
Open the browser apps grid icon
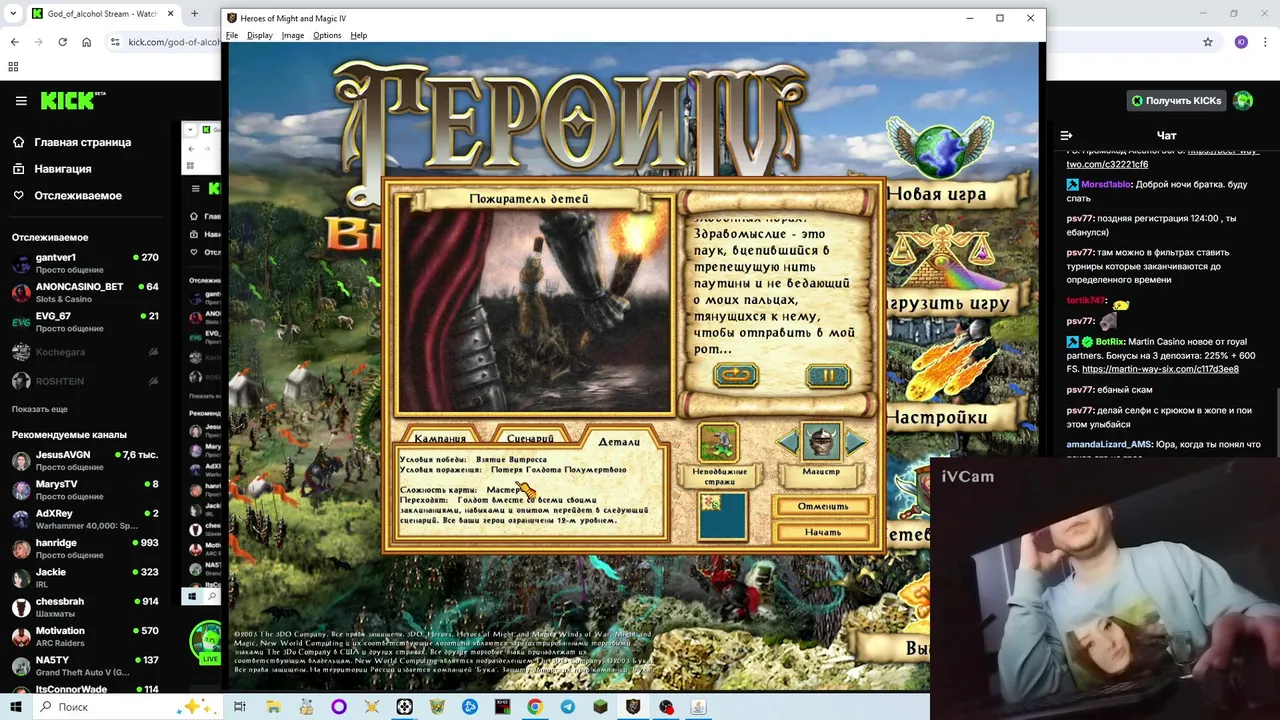click(13, 67)
